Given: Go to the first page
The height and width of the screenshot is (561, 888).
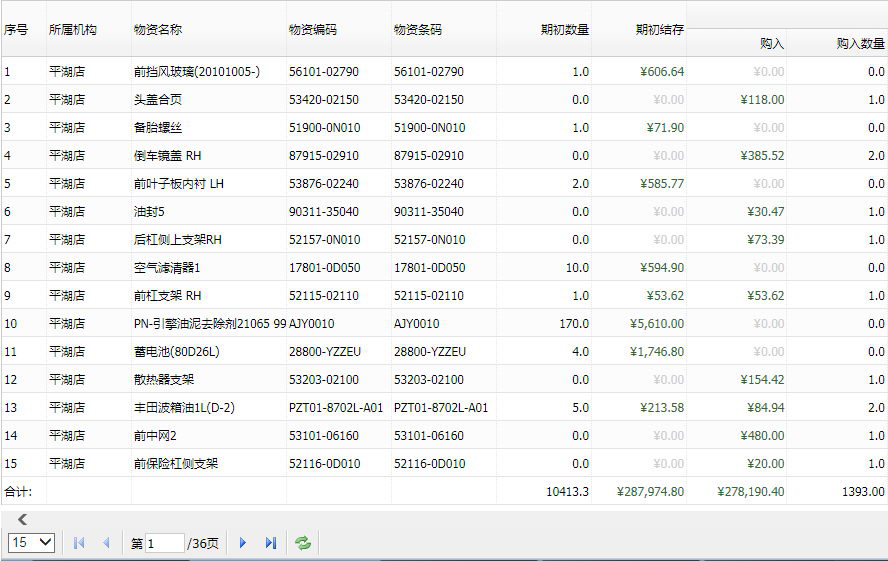Looking at the screenshot, I should 79,543.
